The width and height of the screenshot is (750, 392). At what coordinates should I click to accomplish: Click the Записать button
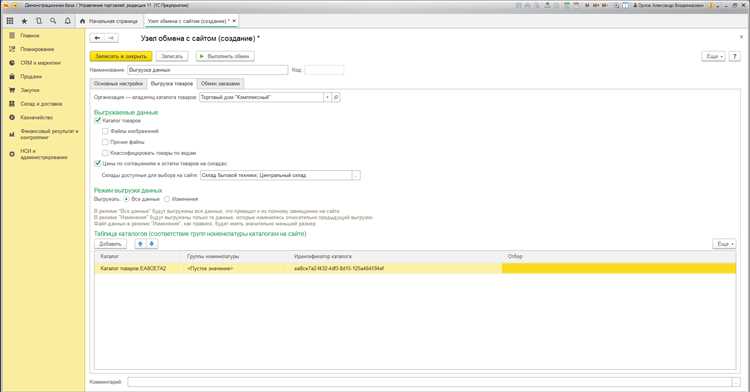[172, 56]
